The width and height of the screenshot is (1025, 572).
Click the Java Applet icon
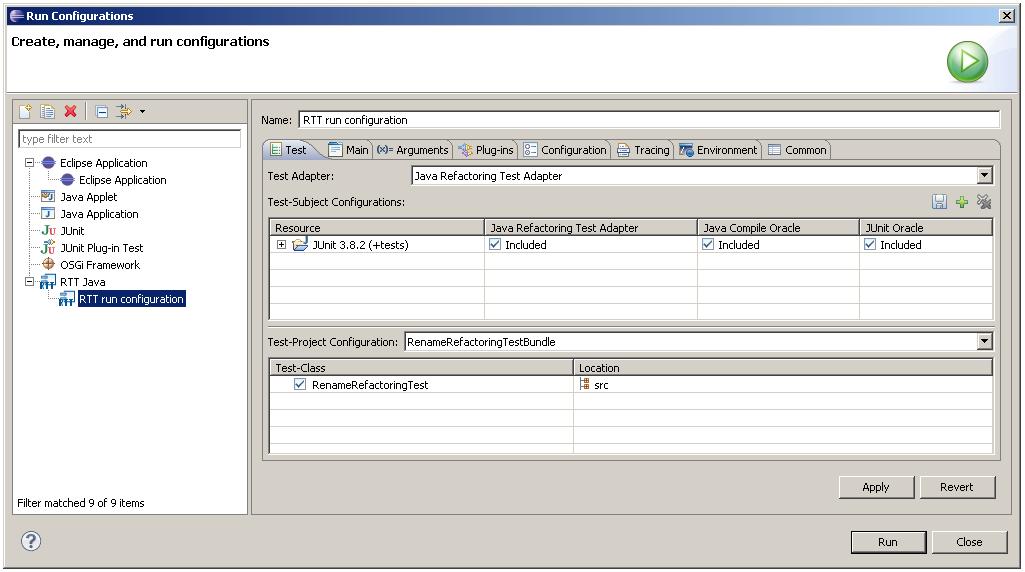(x=48, y=196)
